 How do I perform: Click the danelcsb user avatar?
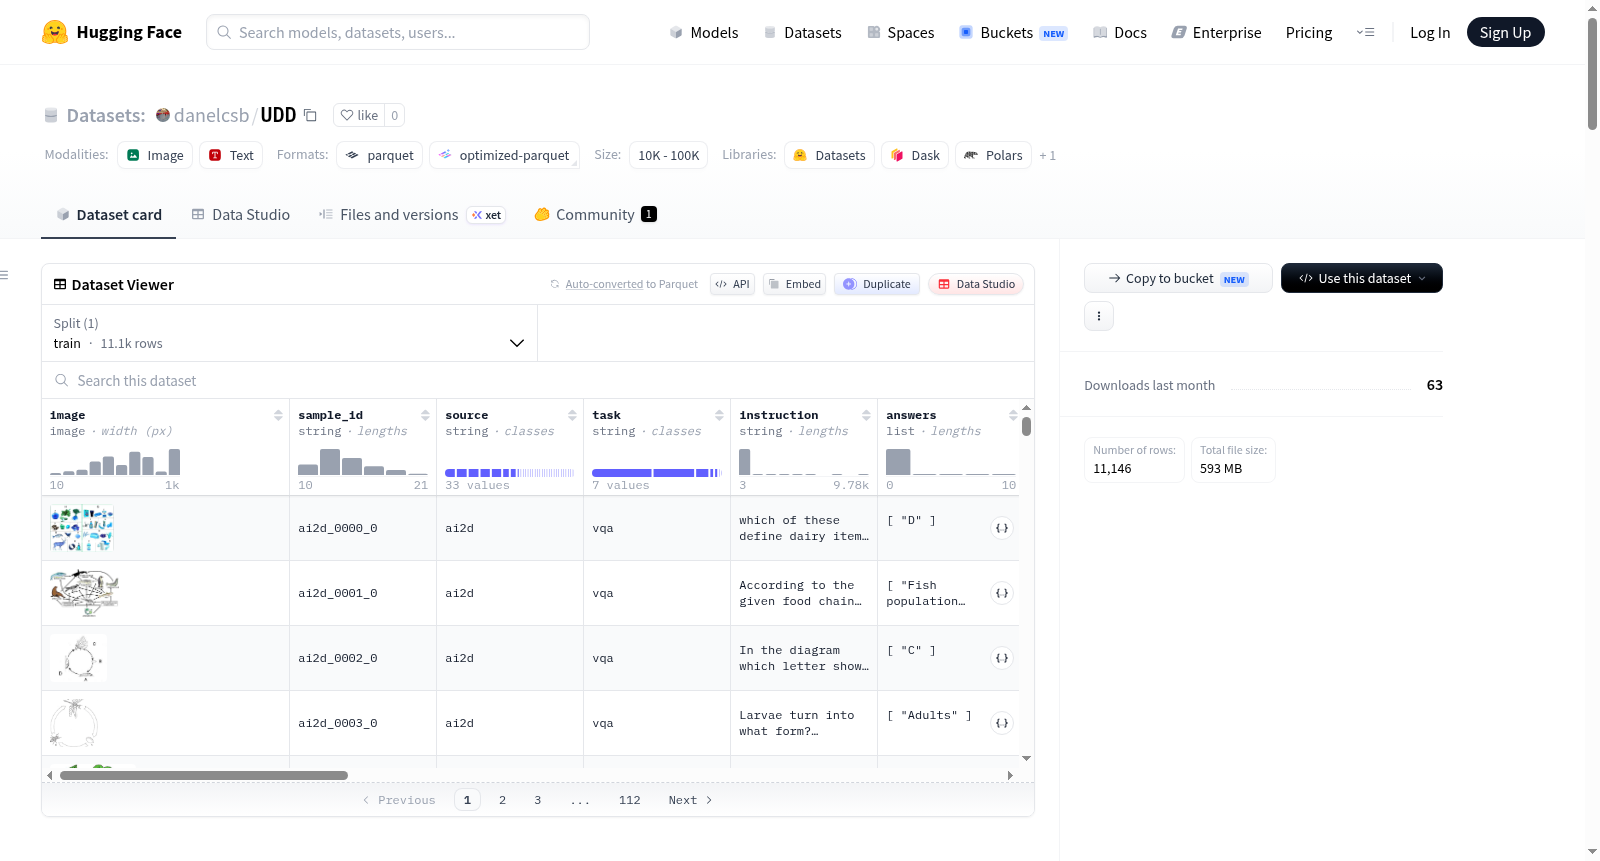click(x=163, y=115)
